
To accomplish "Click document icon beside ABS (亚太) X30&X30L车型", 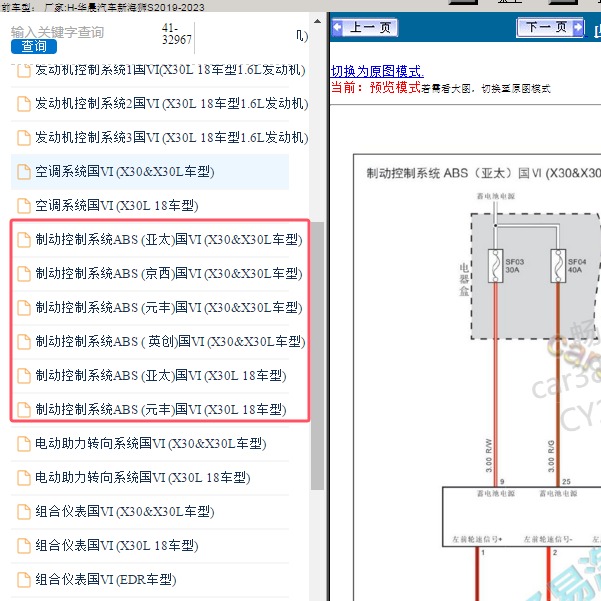I will point(24,240).
